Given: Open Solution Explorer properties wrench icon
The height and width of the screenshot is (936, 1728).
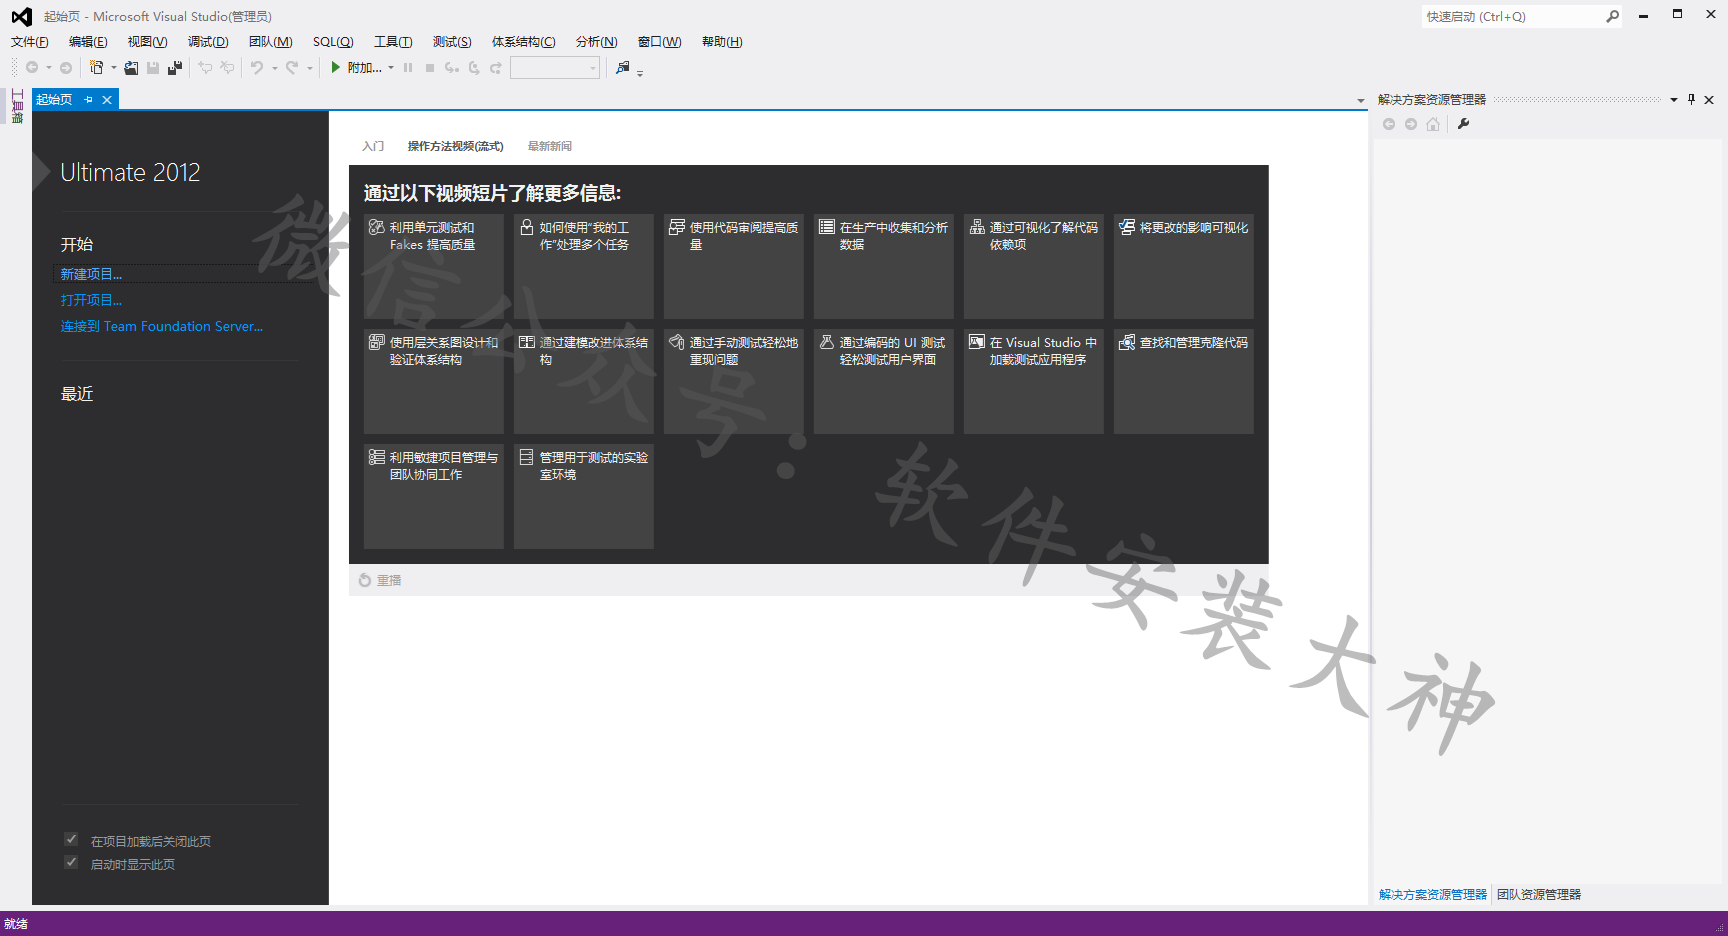Looking at the screenshot, I should 1464,124.
